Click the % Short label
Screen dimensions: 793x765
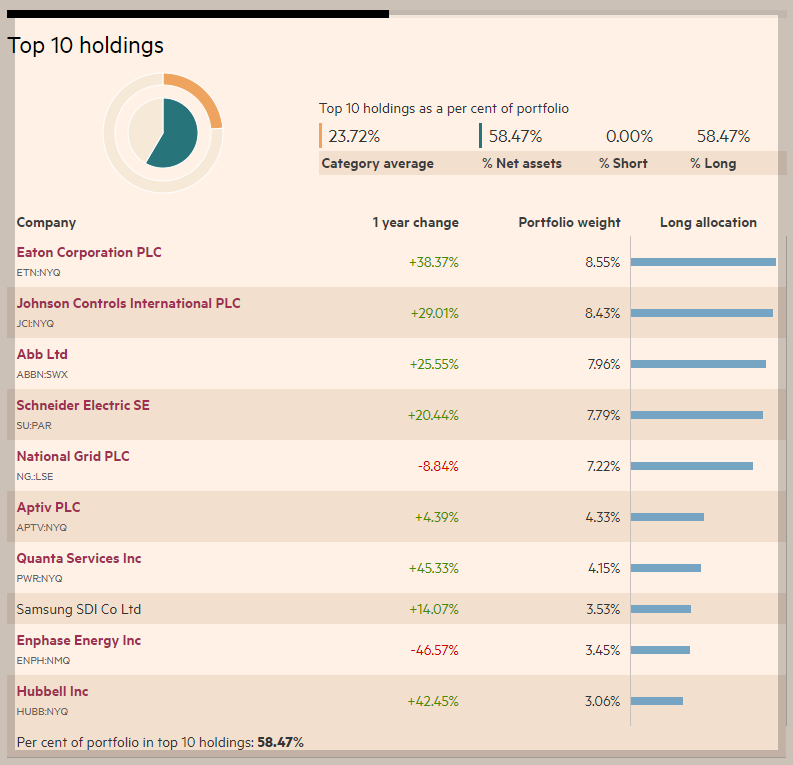pos(623,164)
